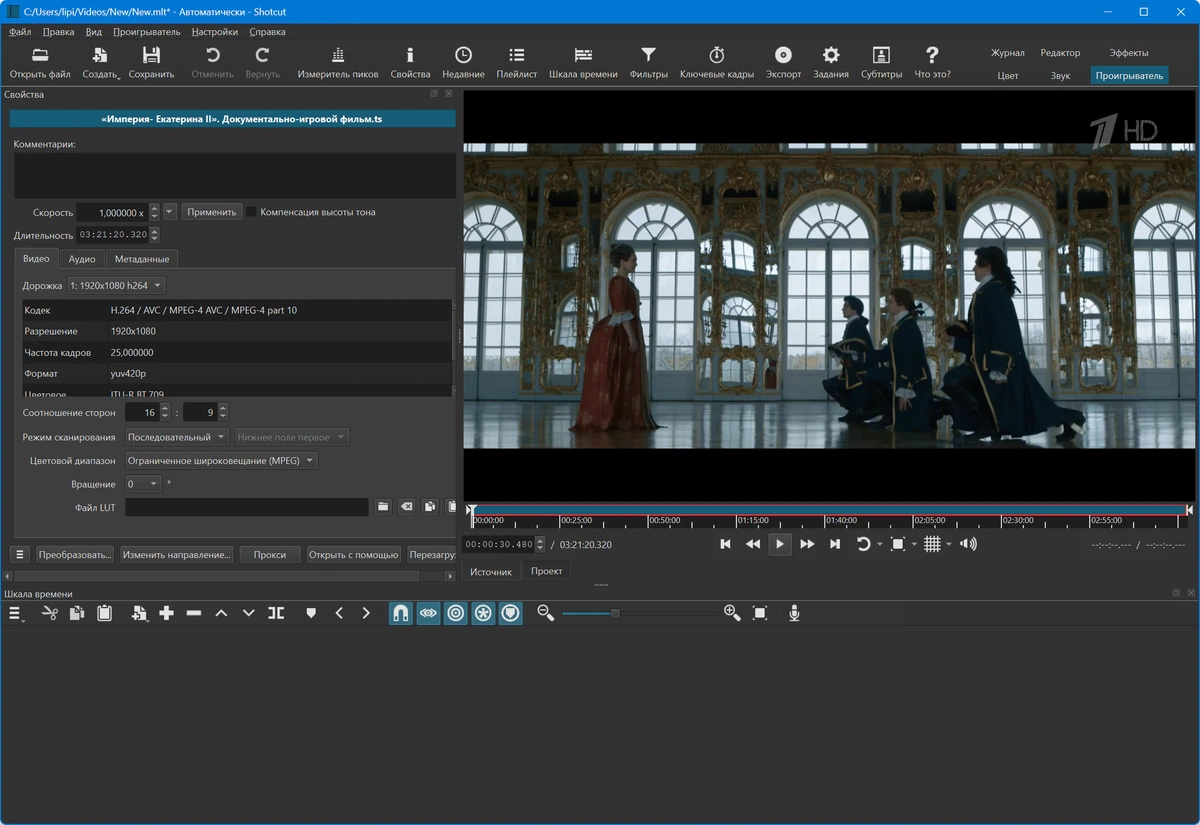The image size is (1200, 825).
Task: Open the Плейлист panel
Action: [x=516, y=62]
